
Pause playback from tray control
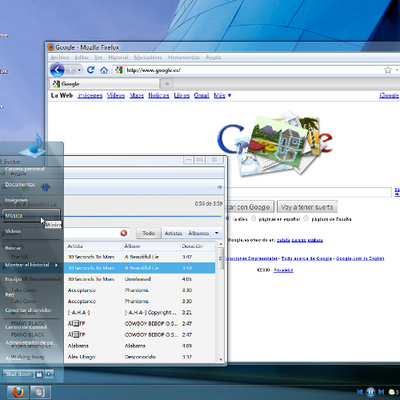click(x=370, y=392)
